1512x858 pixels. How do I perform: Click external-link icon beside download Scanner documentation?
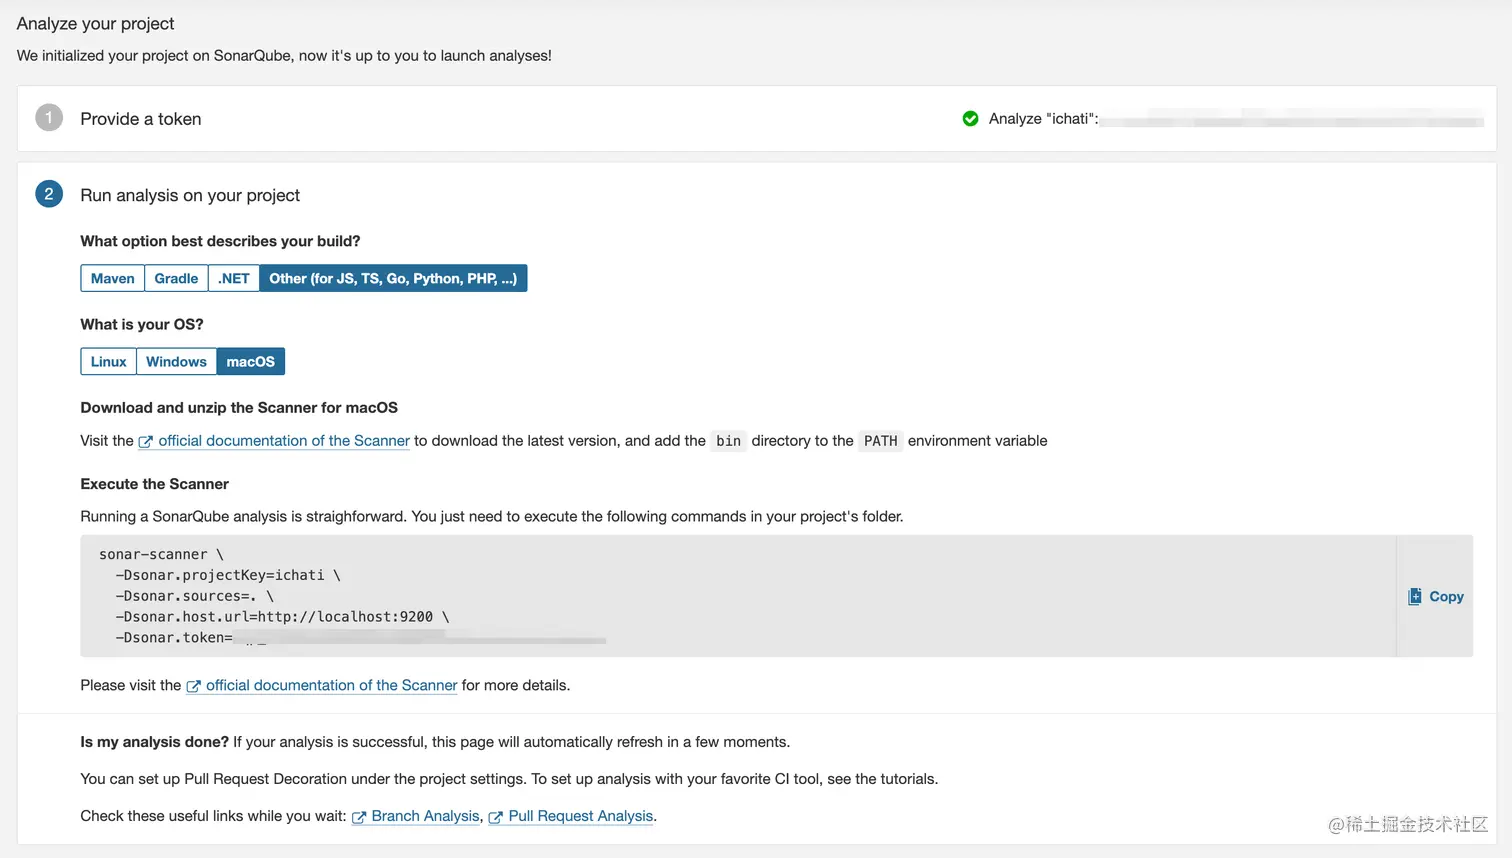[x=146, y=442]
